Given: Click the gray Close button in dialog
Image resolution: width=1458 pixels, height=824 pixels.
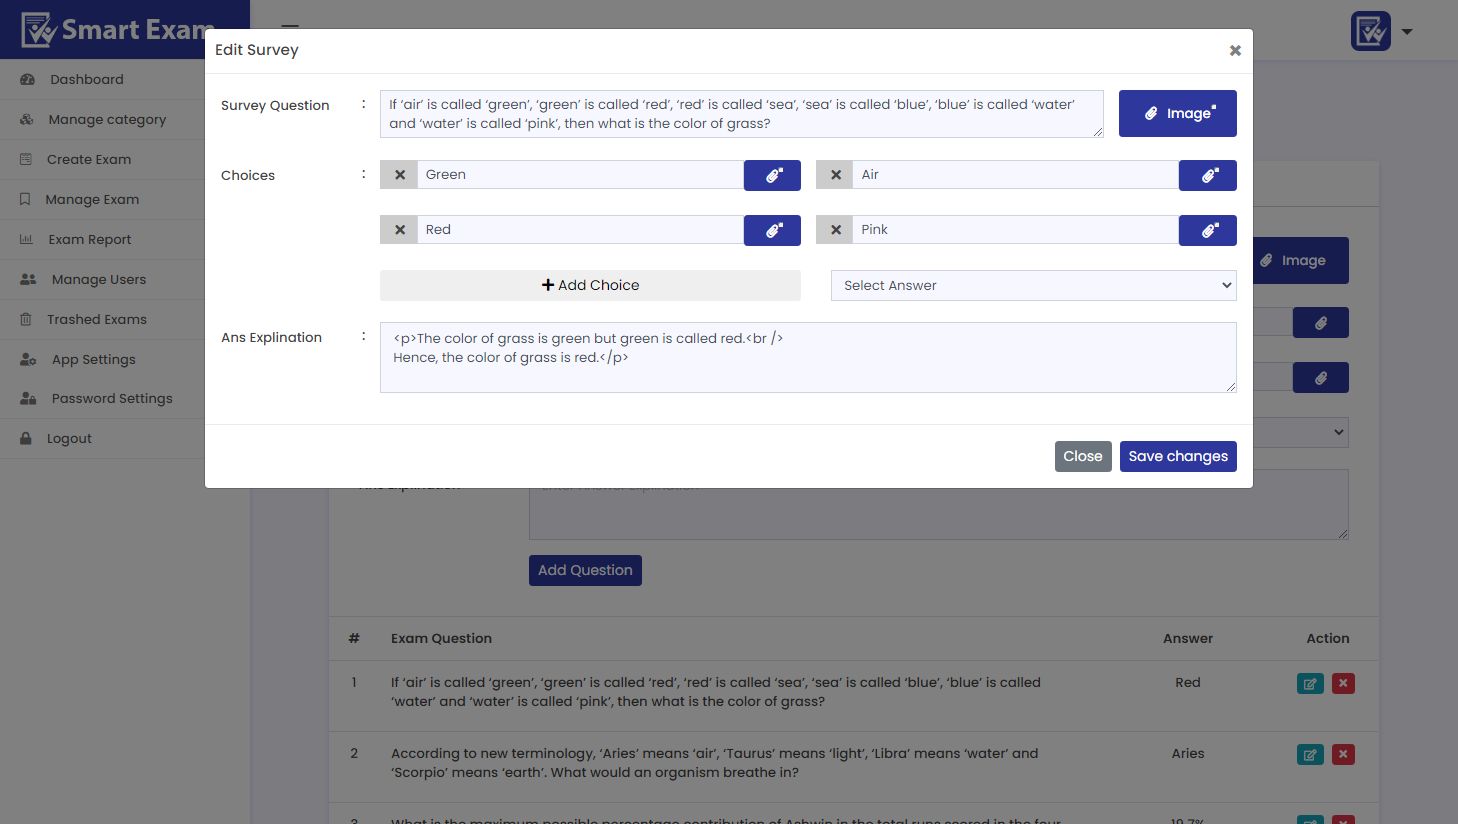Looking at the screenshot, I should tap(1083, 456).
